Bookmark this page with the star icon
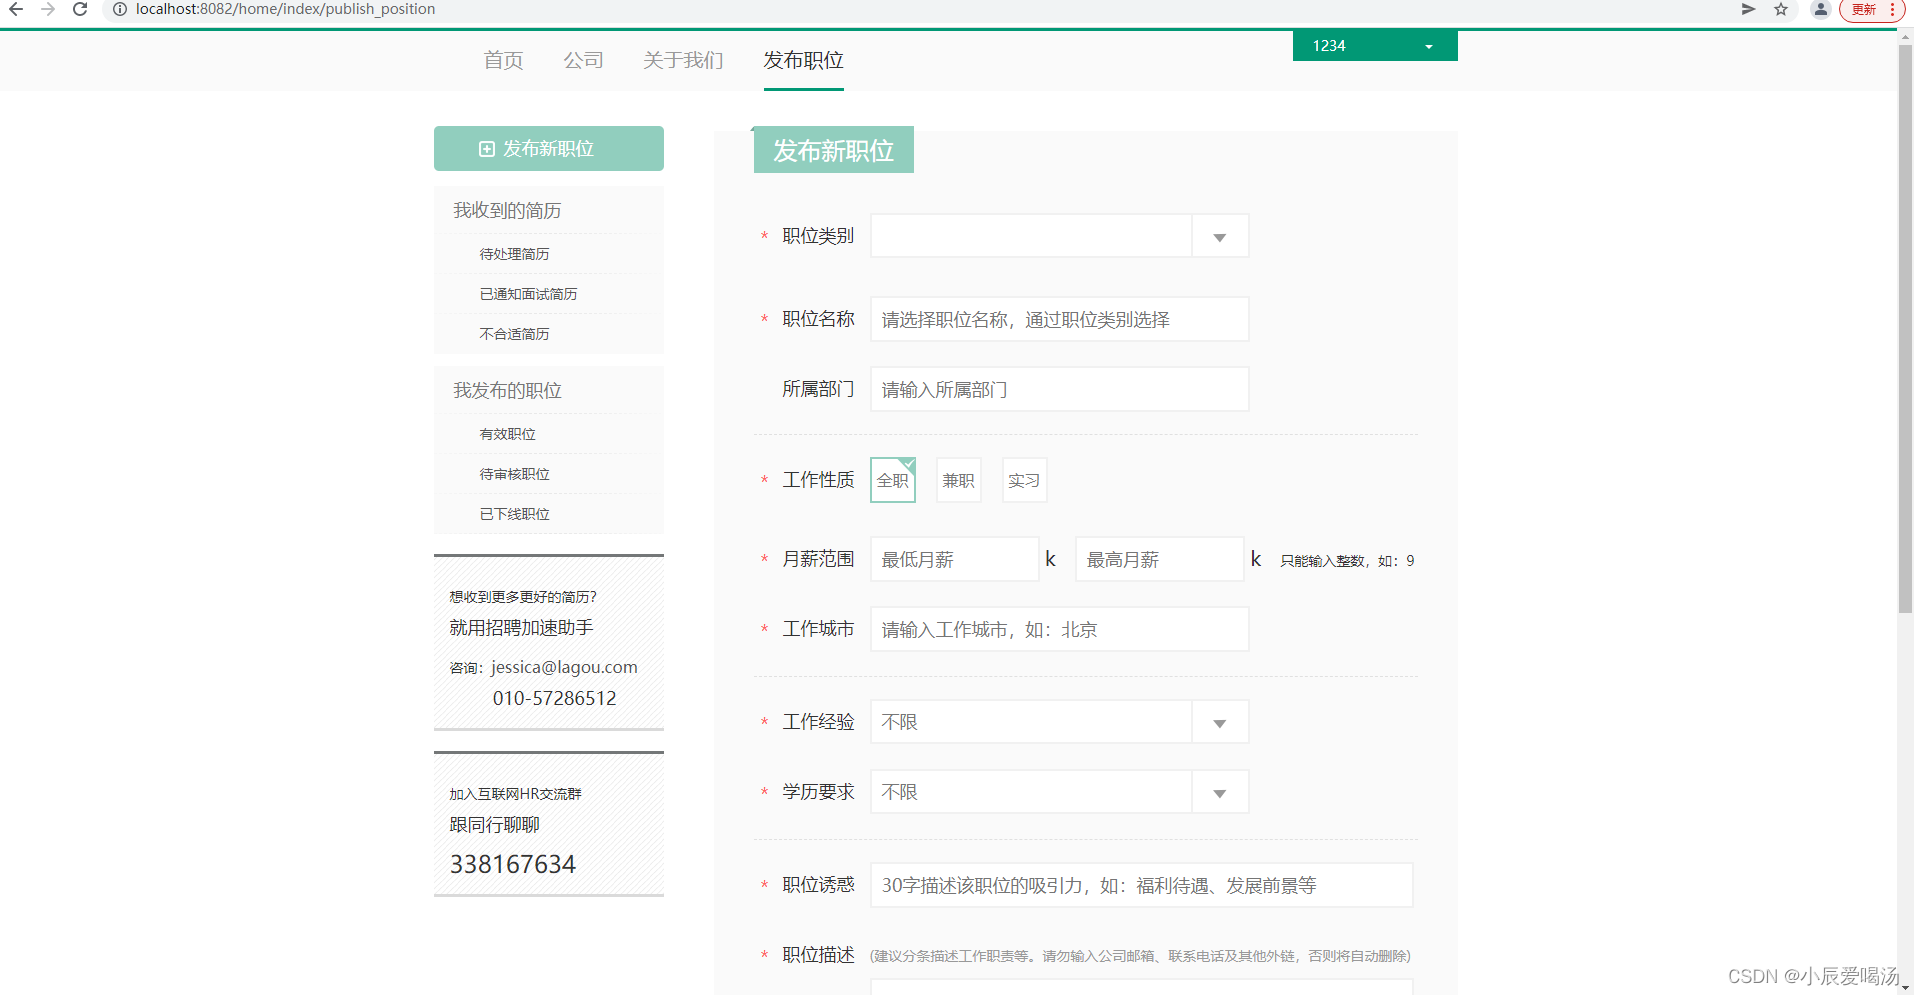Viewport: 1914px width, 995px height. pos(1781,9)
